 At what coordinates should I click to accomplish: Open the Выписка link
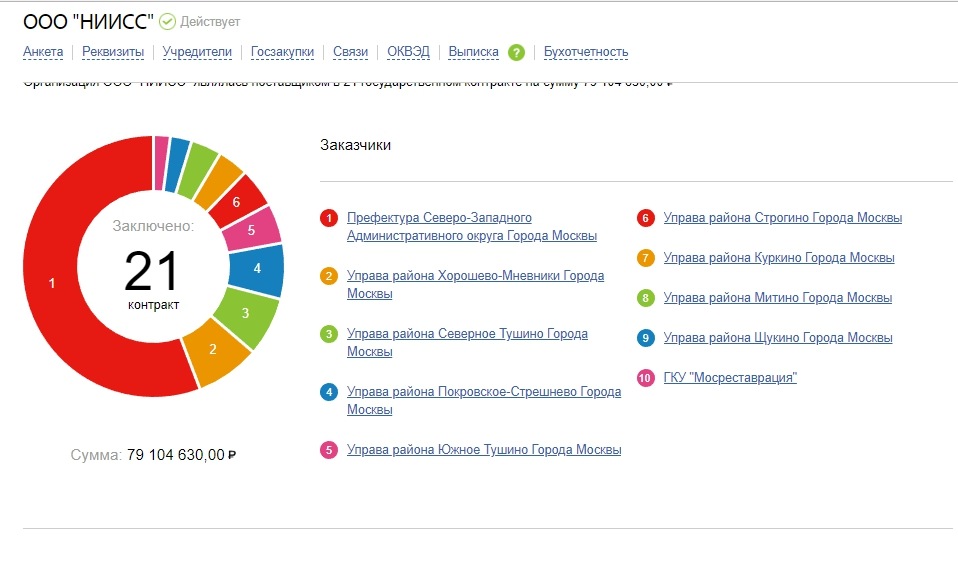click(x=474, y=52)
